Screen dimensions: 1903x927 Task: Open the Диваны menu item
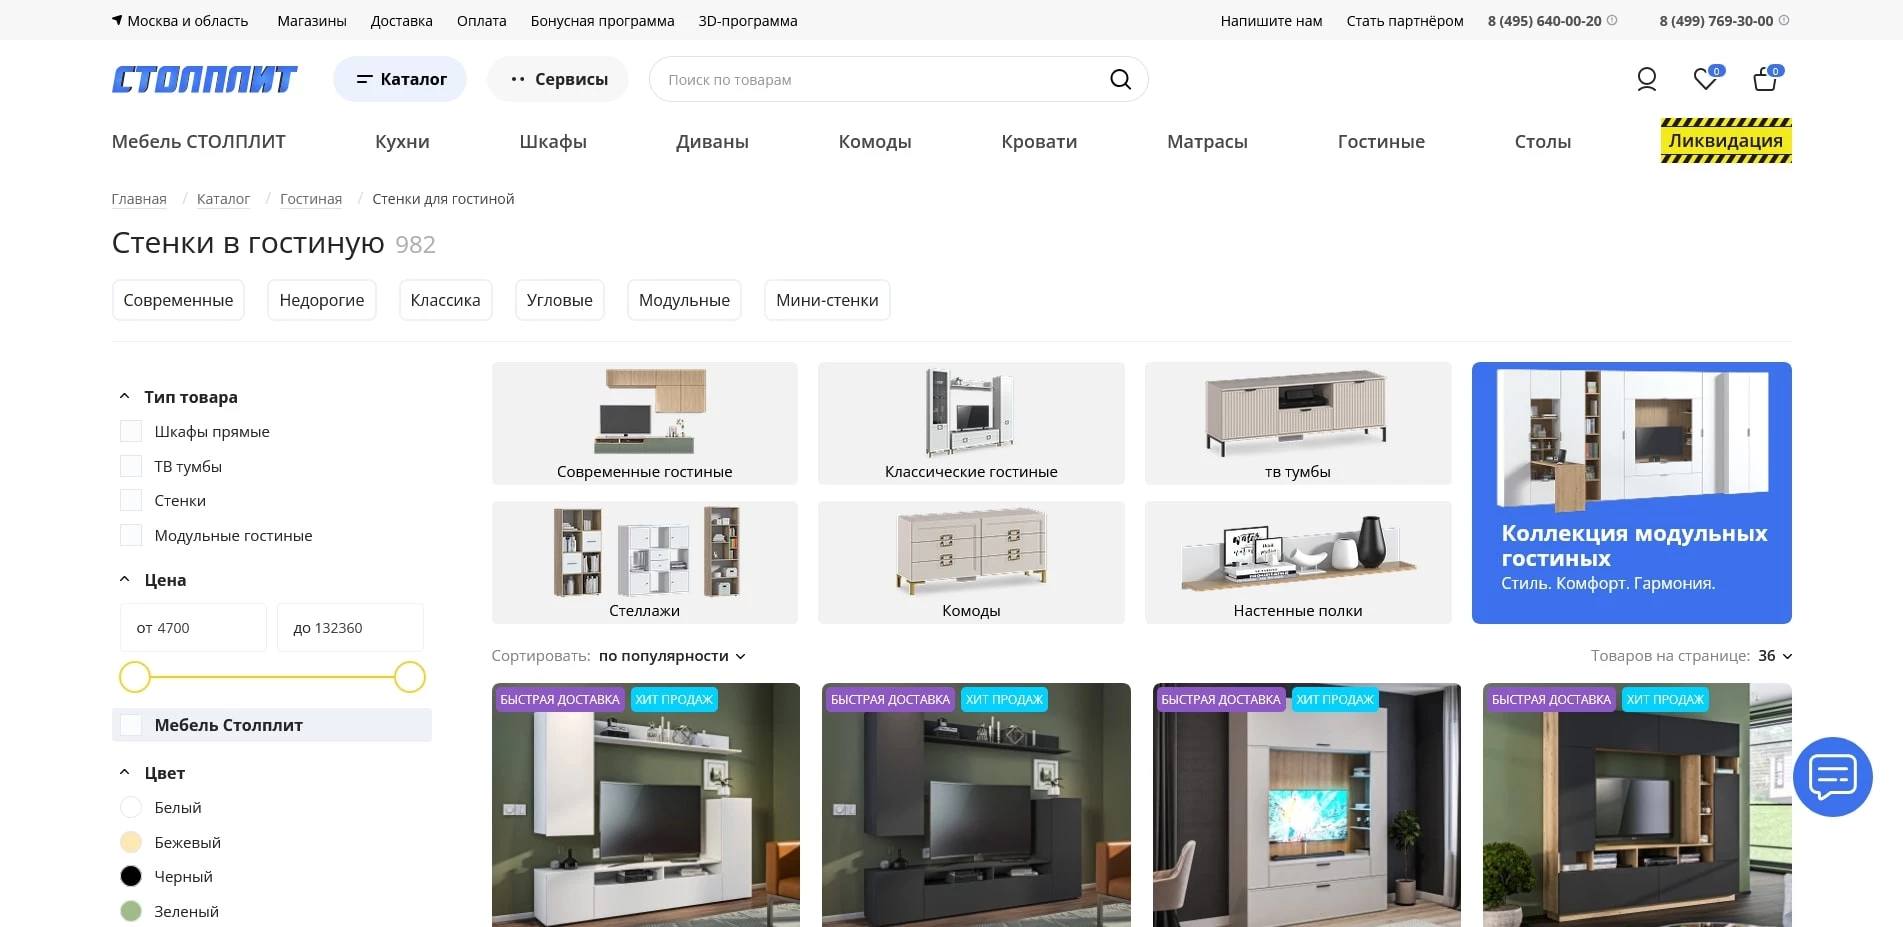click(x=712, y=142)
